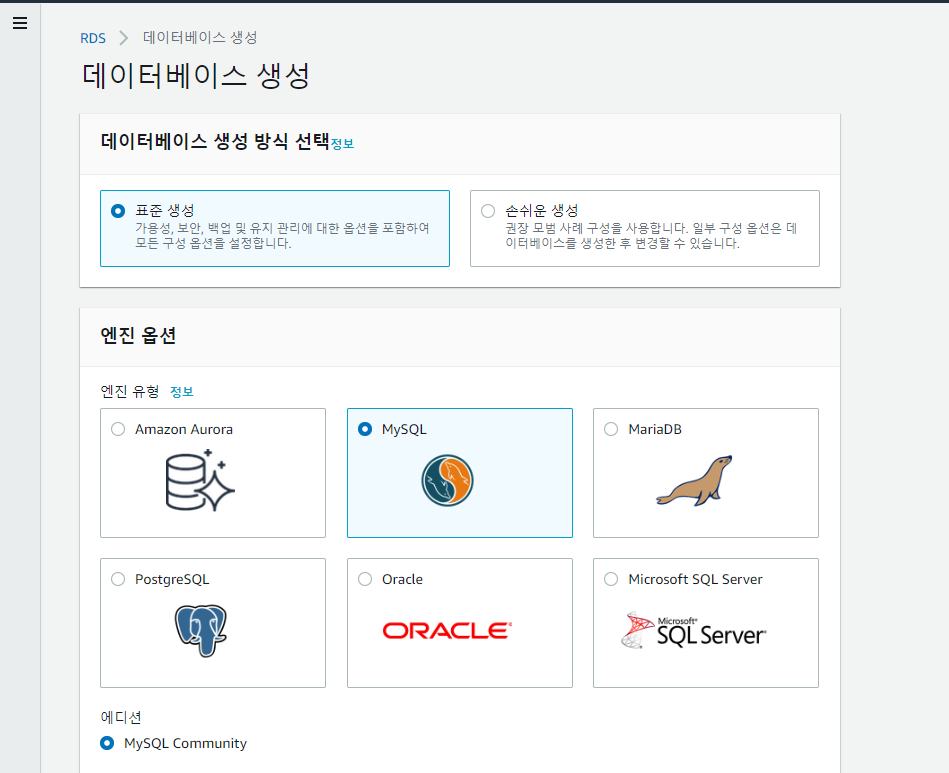Click the 표준 생성 description text
The height and width of the screenshot is (773, 949).
tap(282, 235)
